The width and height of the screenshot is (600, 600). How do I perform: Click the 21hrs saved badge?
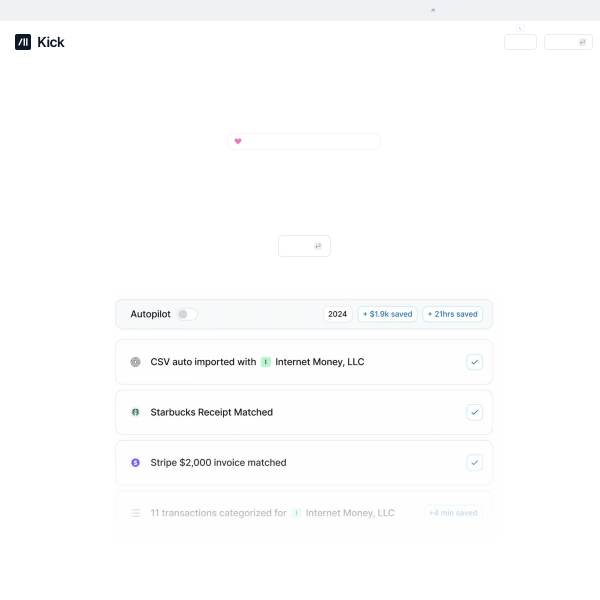[x=453, y=314]
